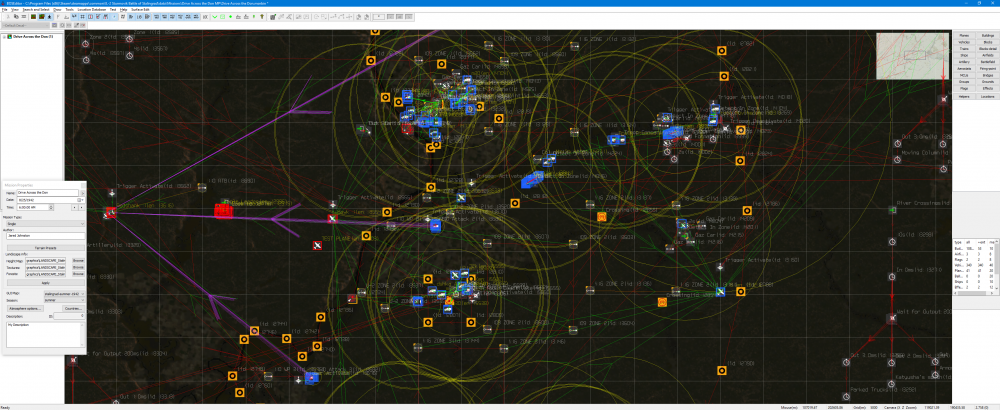Image resolution: width=1000 pixels, height=410 pixels.
Task: Click the Copy toolbar icon
Action: tap(16, 17)
